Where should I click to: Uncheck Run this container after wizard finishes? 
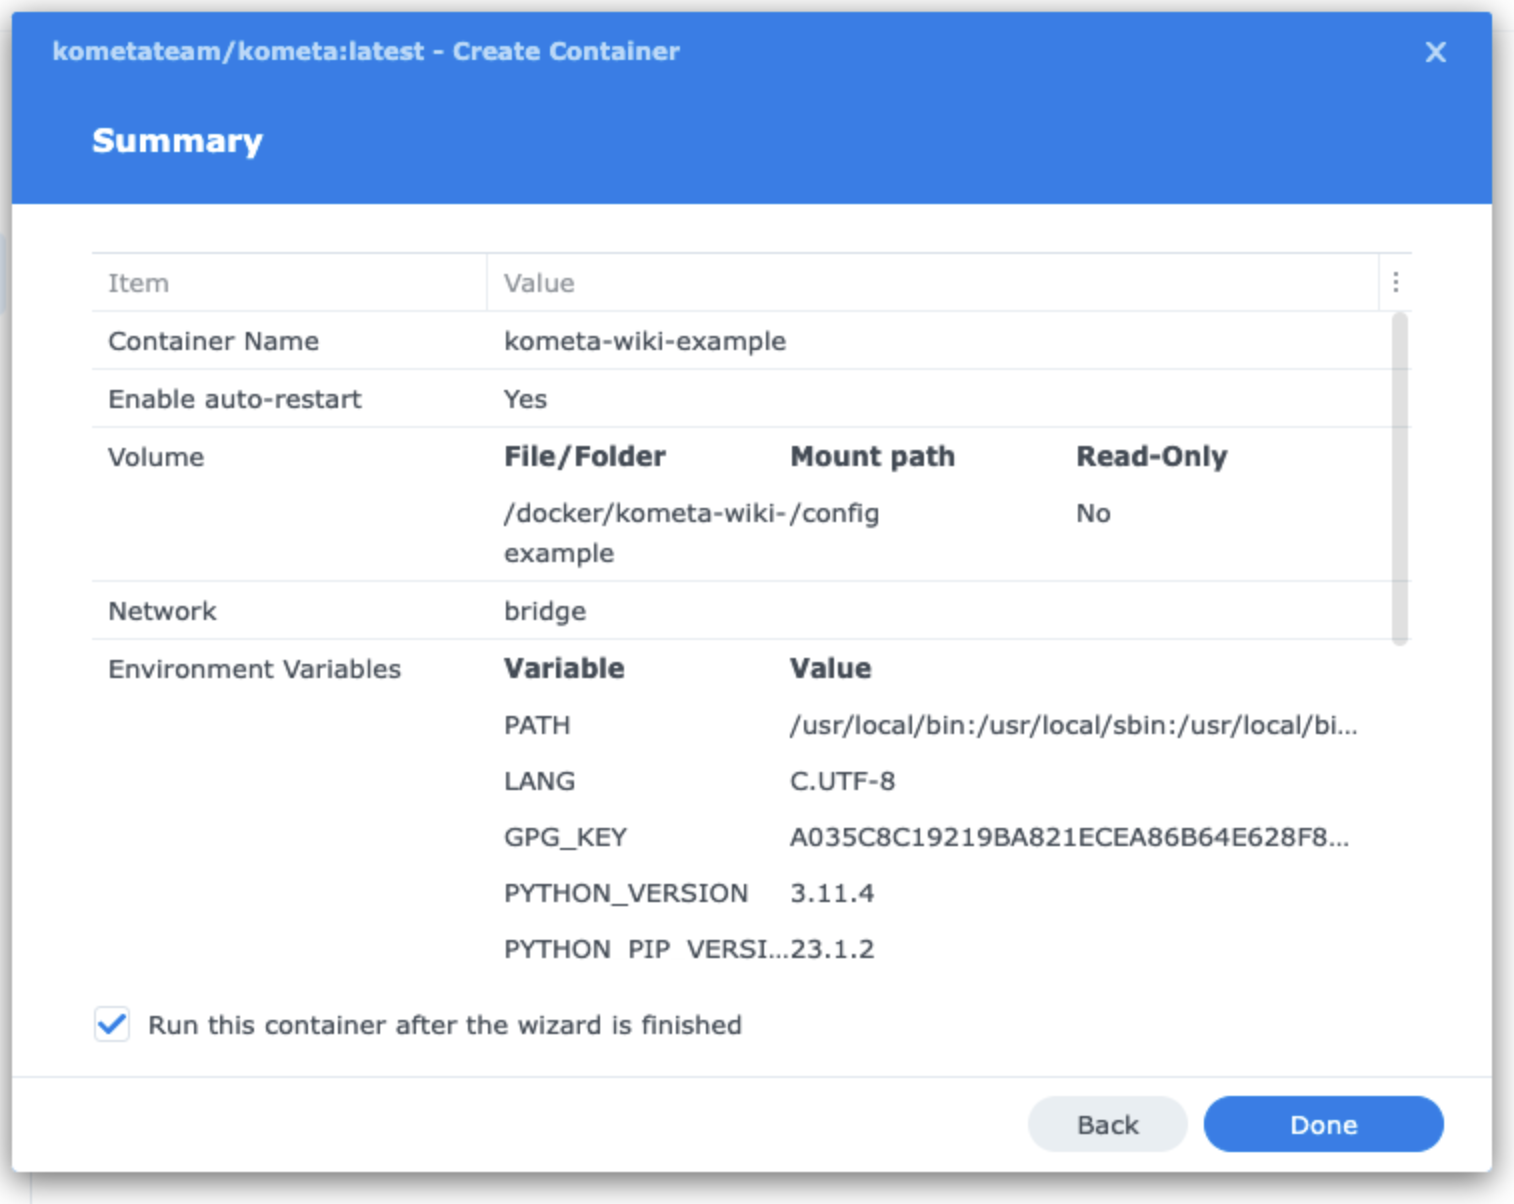tap(112, 1024)
